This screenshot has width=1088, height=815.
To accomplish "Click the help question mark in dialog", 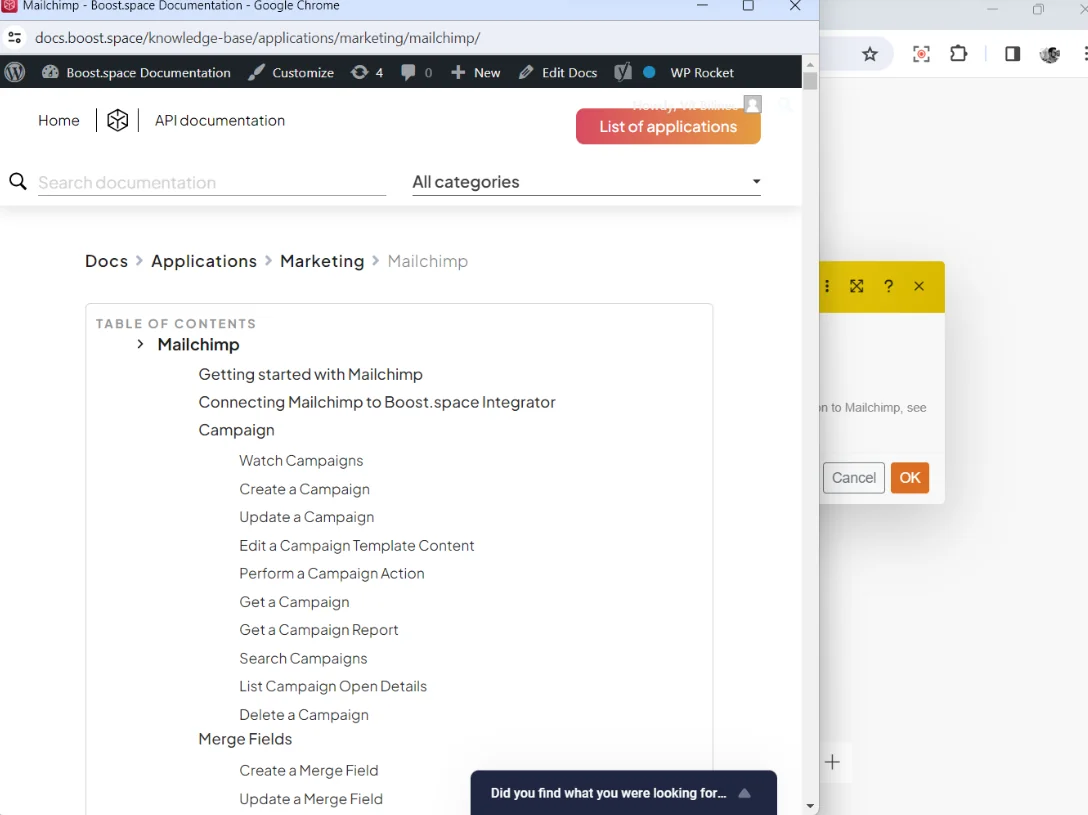I will tap(888, 286).
